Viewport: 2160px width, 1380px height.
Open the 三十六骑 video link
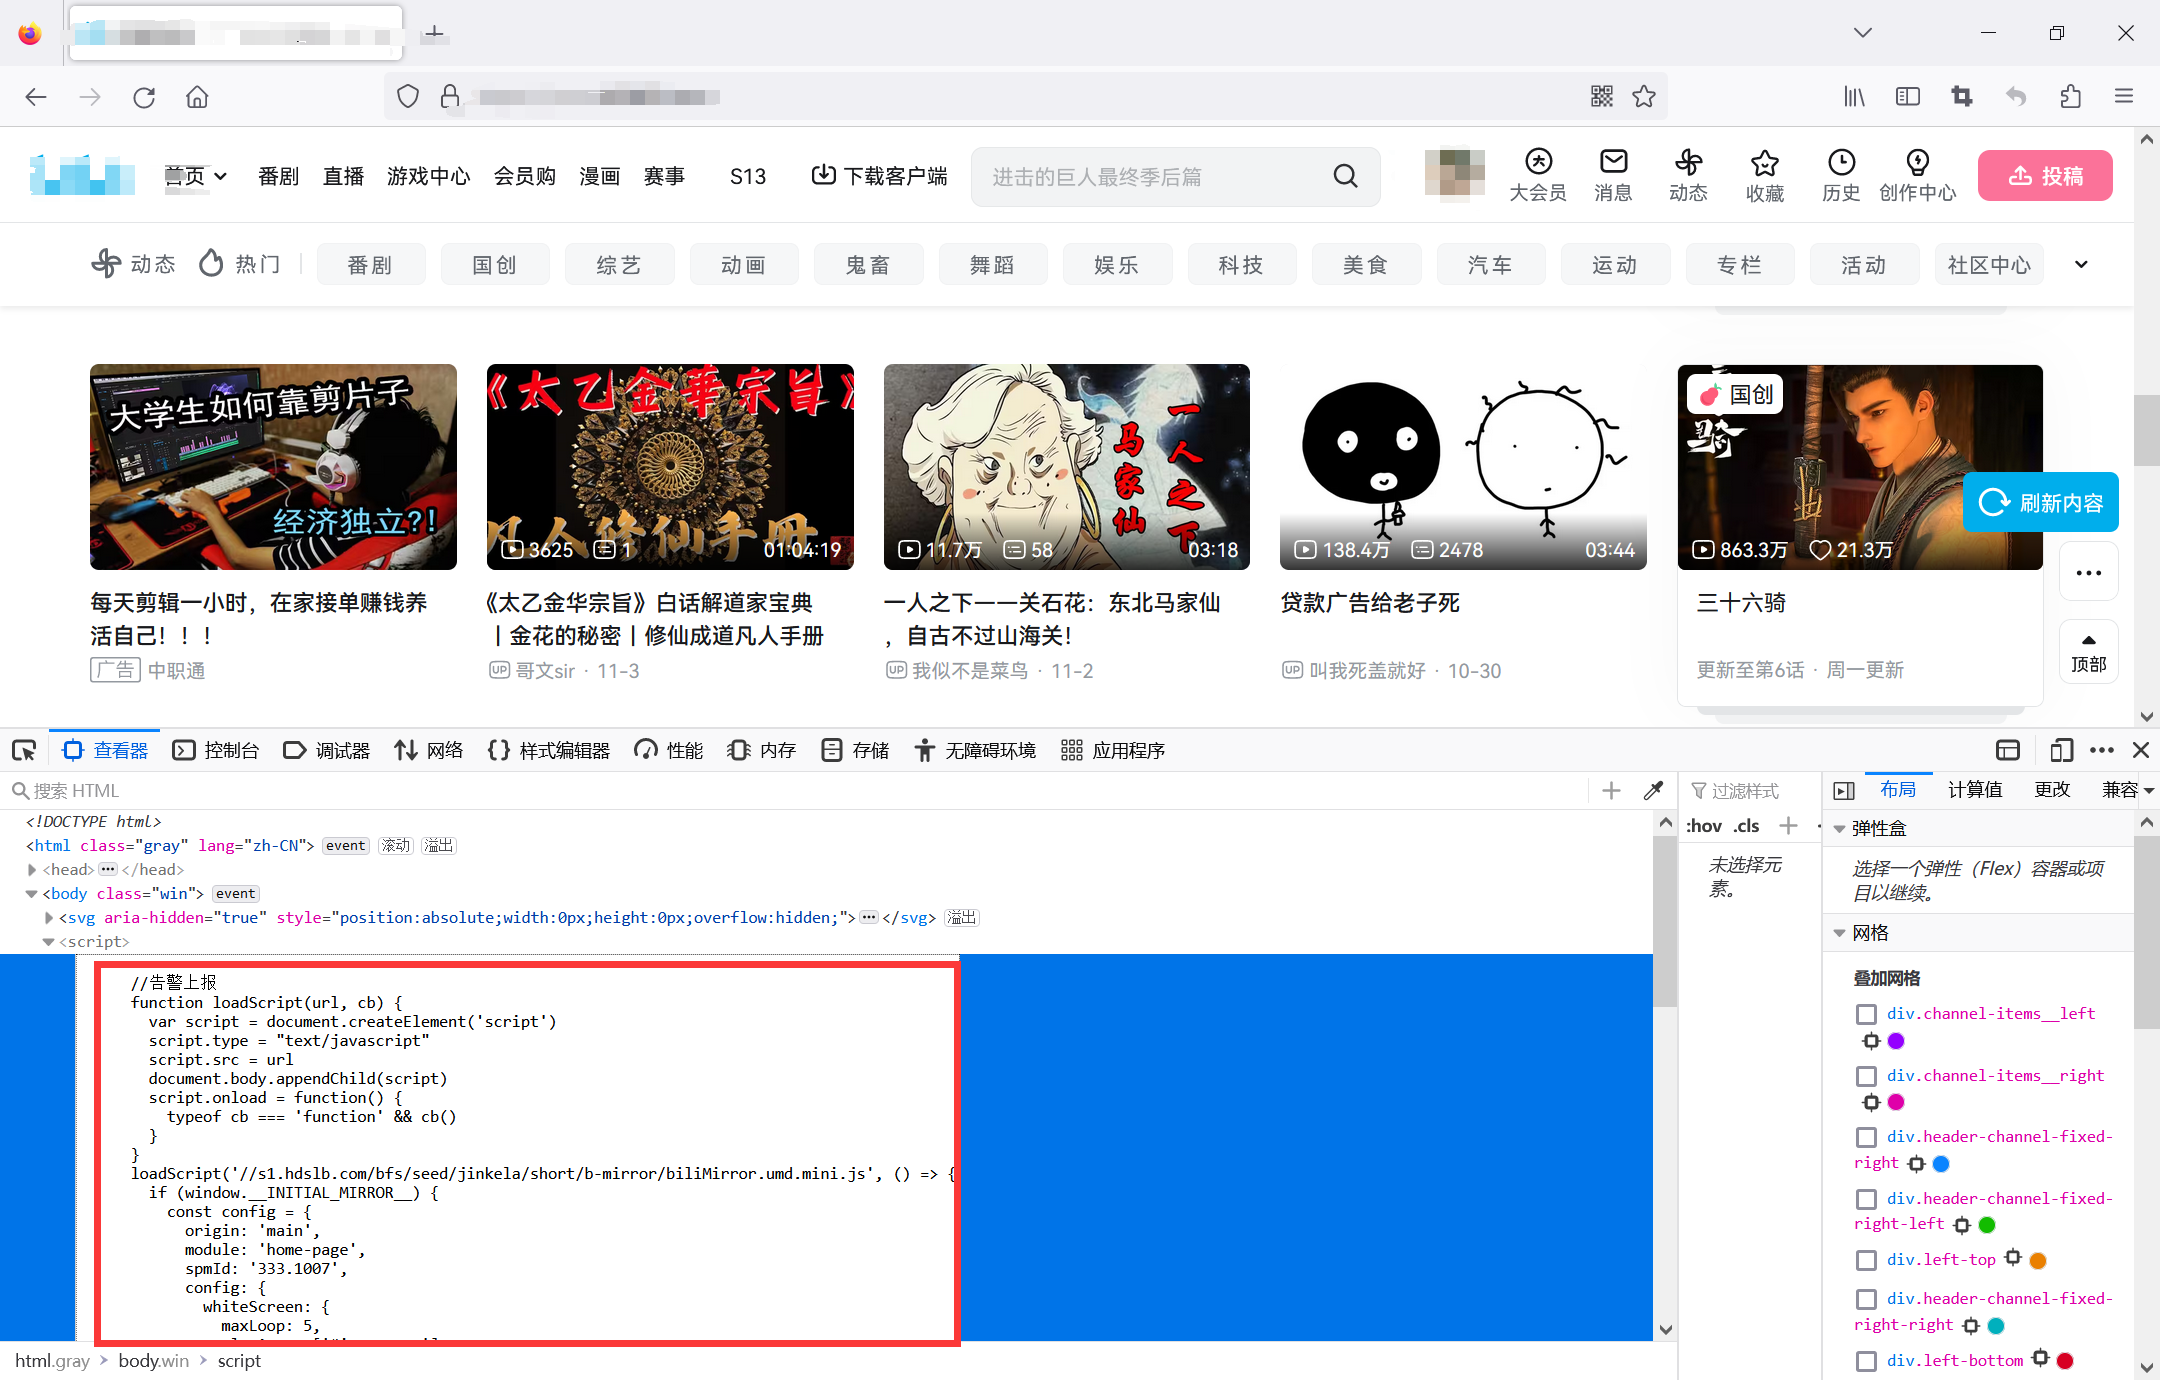[1740, 603]
